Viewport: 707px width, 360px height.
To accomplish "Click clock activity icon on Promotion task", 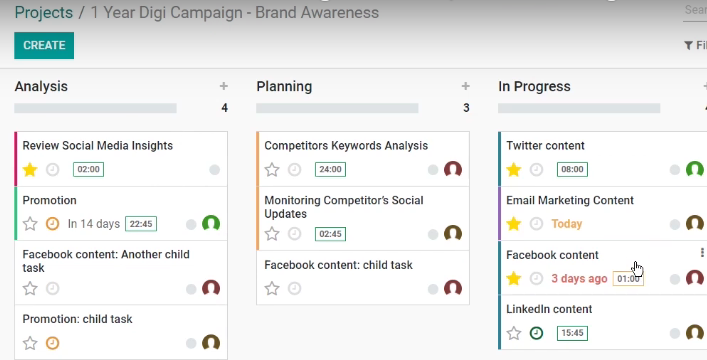I will tap(52, 224).
